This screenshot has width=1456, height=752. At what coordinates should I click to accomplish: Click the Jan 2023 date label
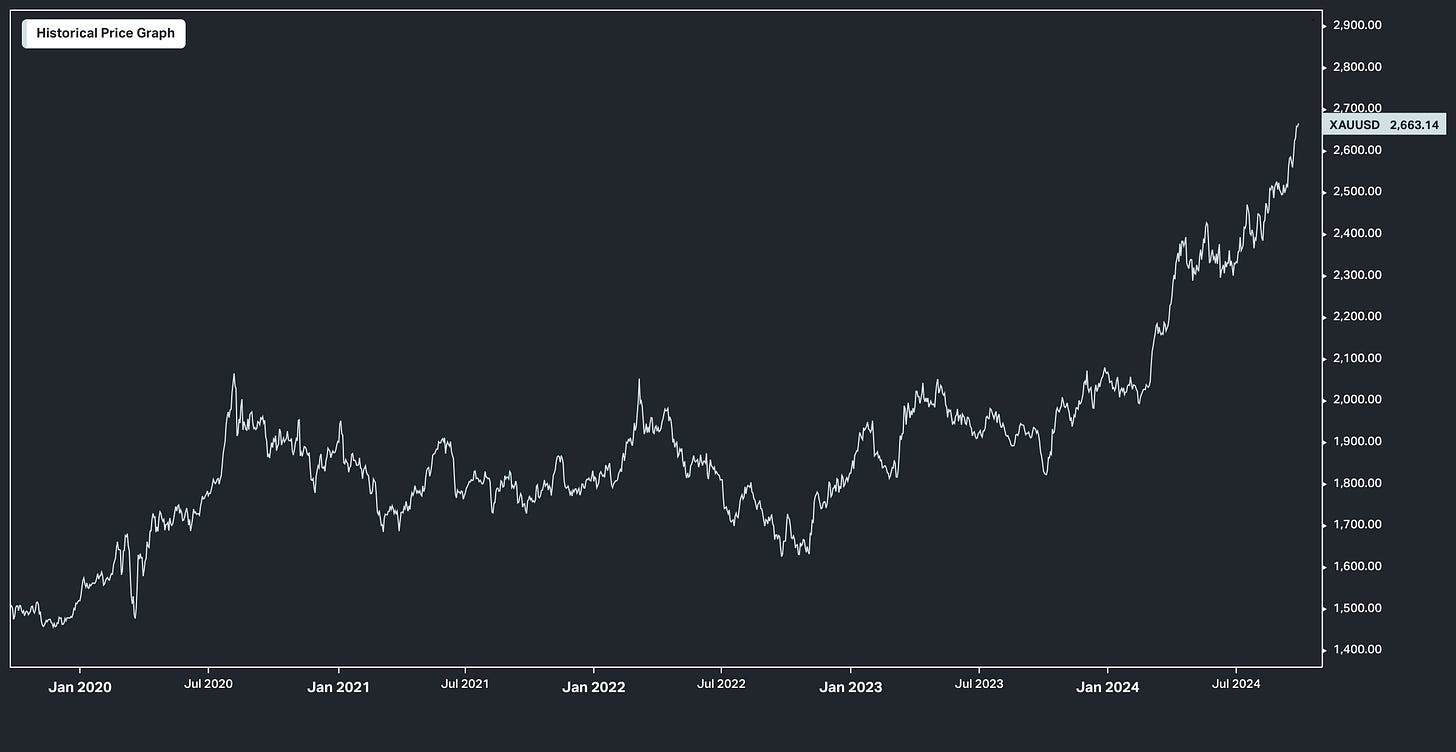(851, 687)
